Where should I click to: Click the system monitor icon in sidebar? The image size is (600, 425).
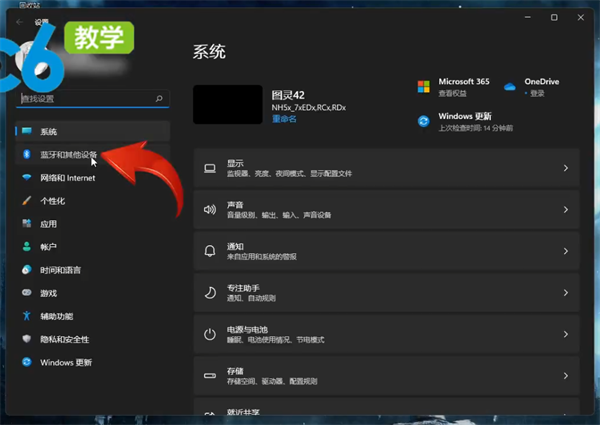click(x=27, y=131)
